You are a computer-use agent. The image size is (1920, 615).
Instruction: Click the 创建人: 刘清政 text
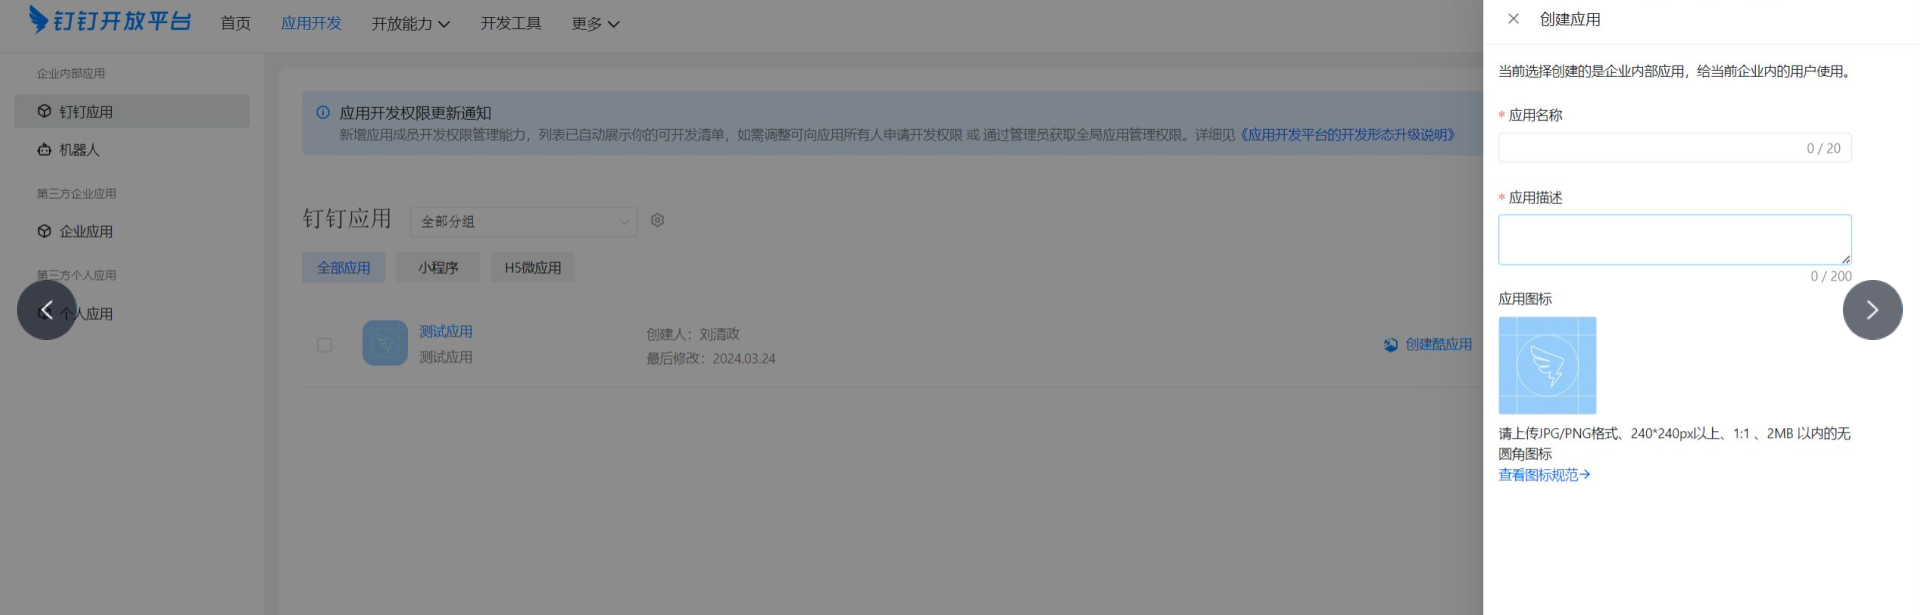693,334
